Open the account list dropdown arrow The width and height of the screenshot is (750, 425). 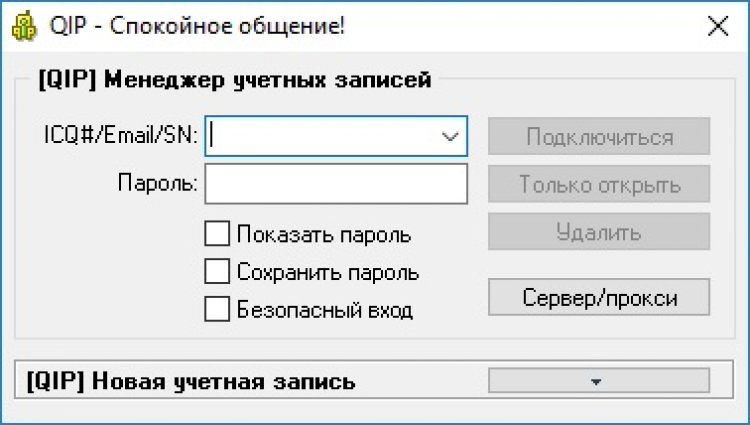[450, 136]
